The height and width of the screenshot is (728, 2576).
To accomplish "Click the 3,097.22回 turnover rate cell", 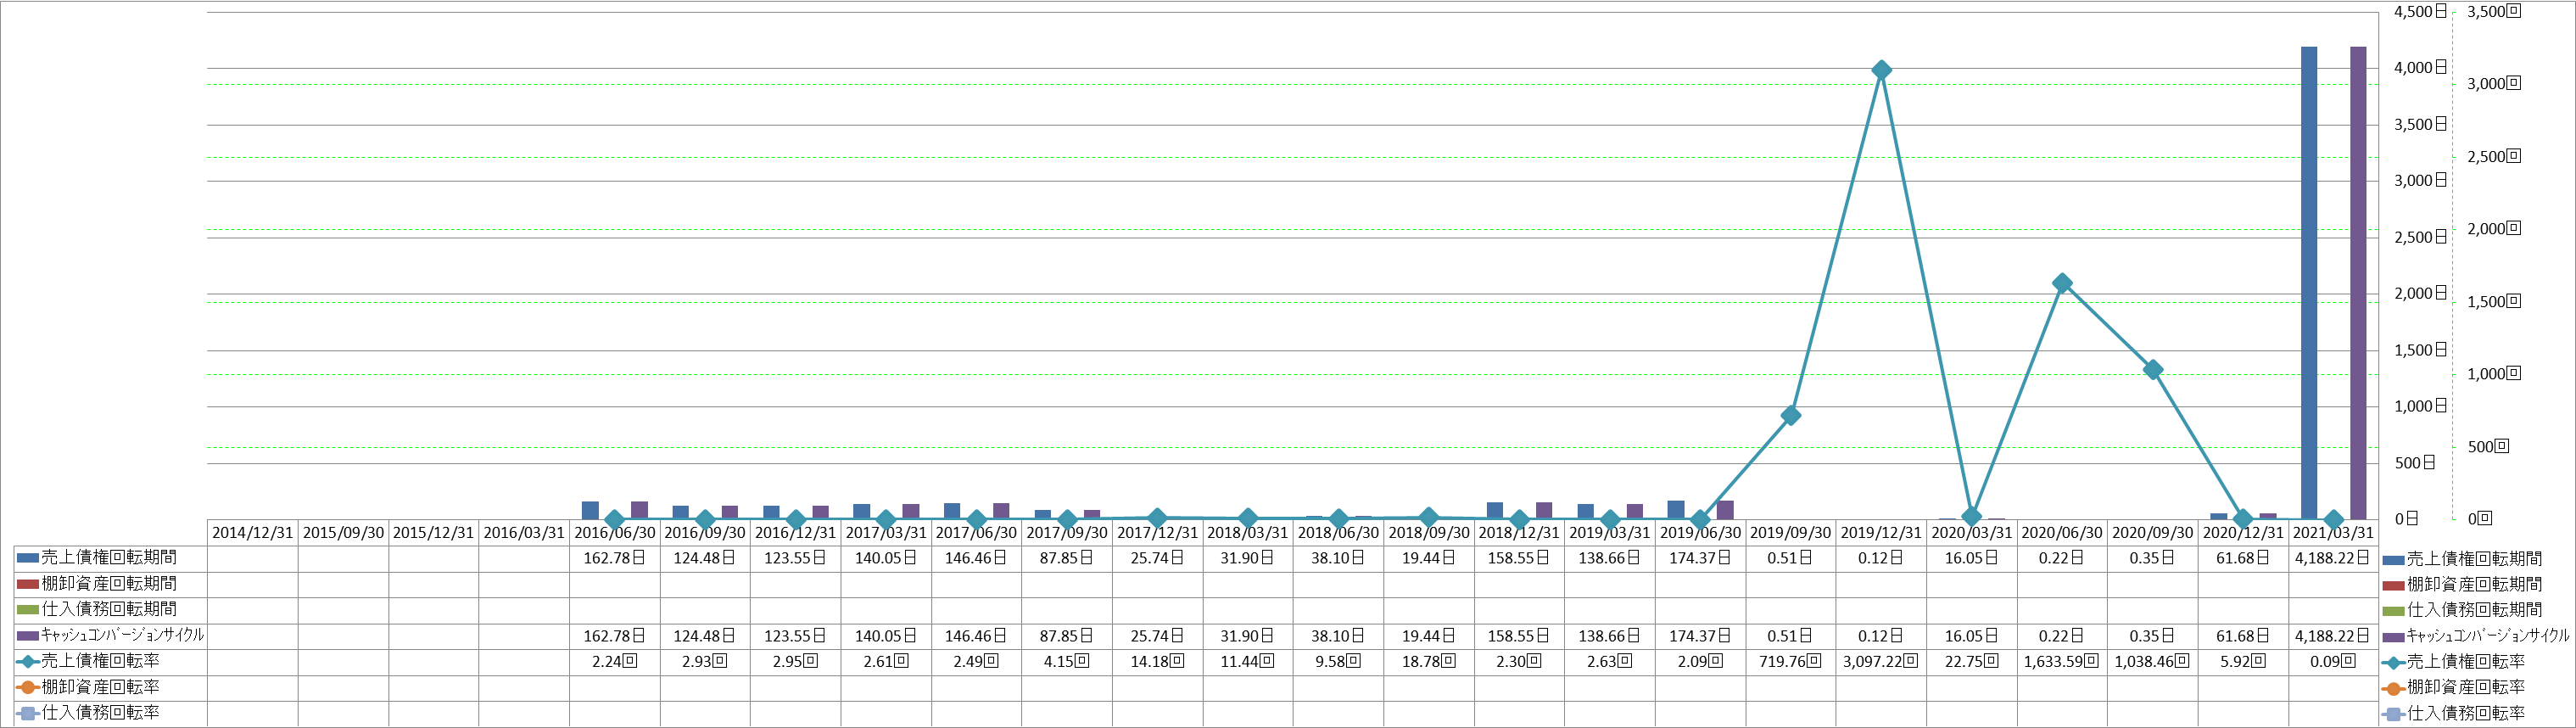I will (x=1881, y=662).
